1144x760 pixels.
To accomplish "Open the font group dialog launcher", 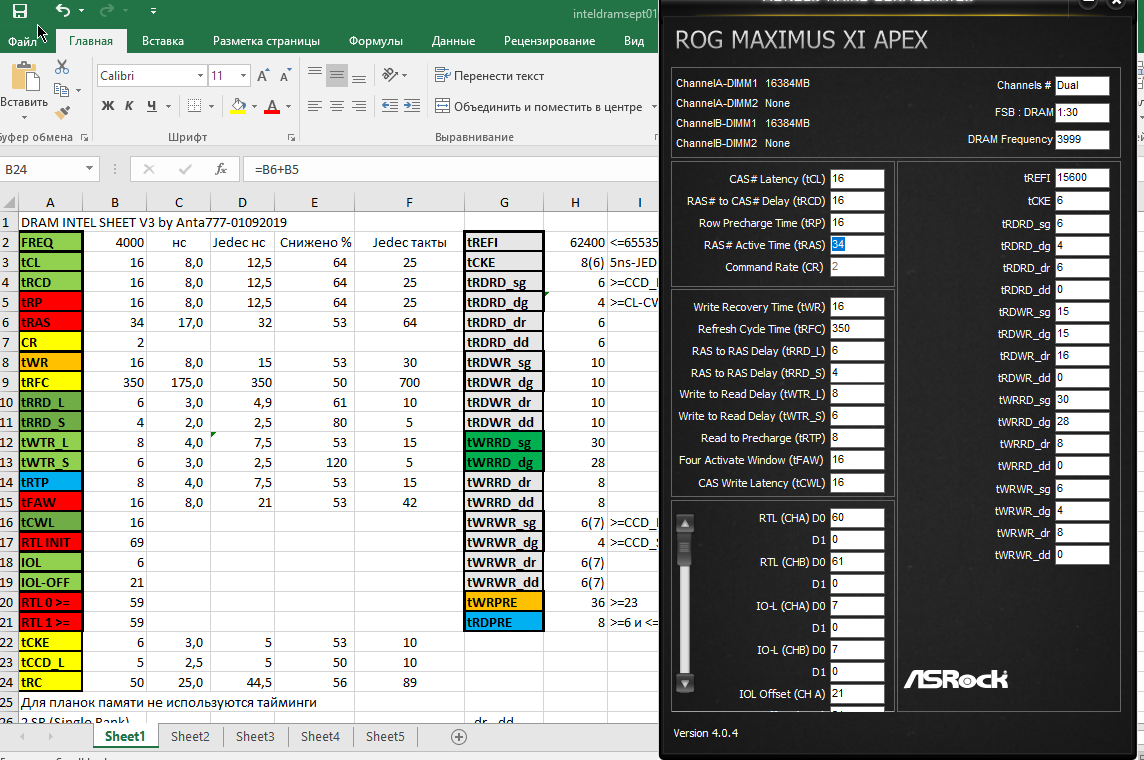I will [291, 137].
